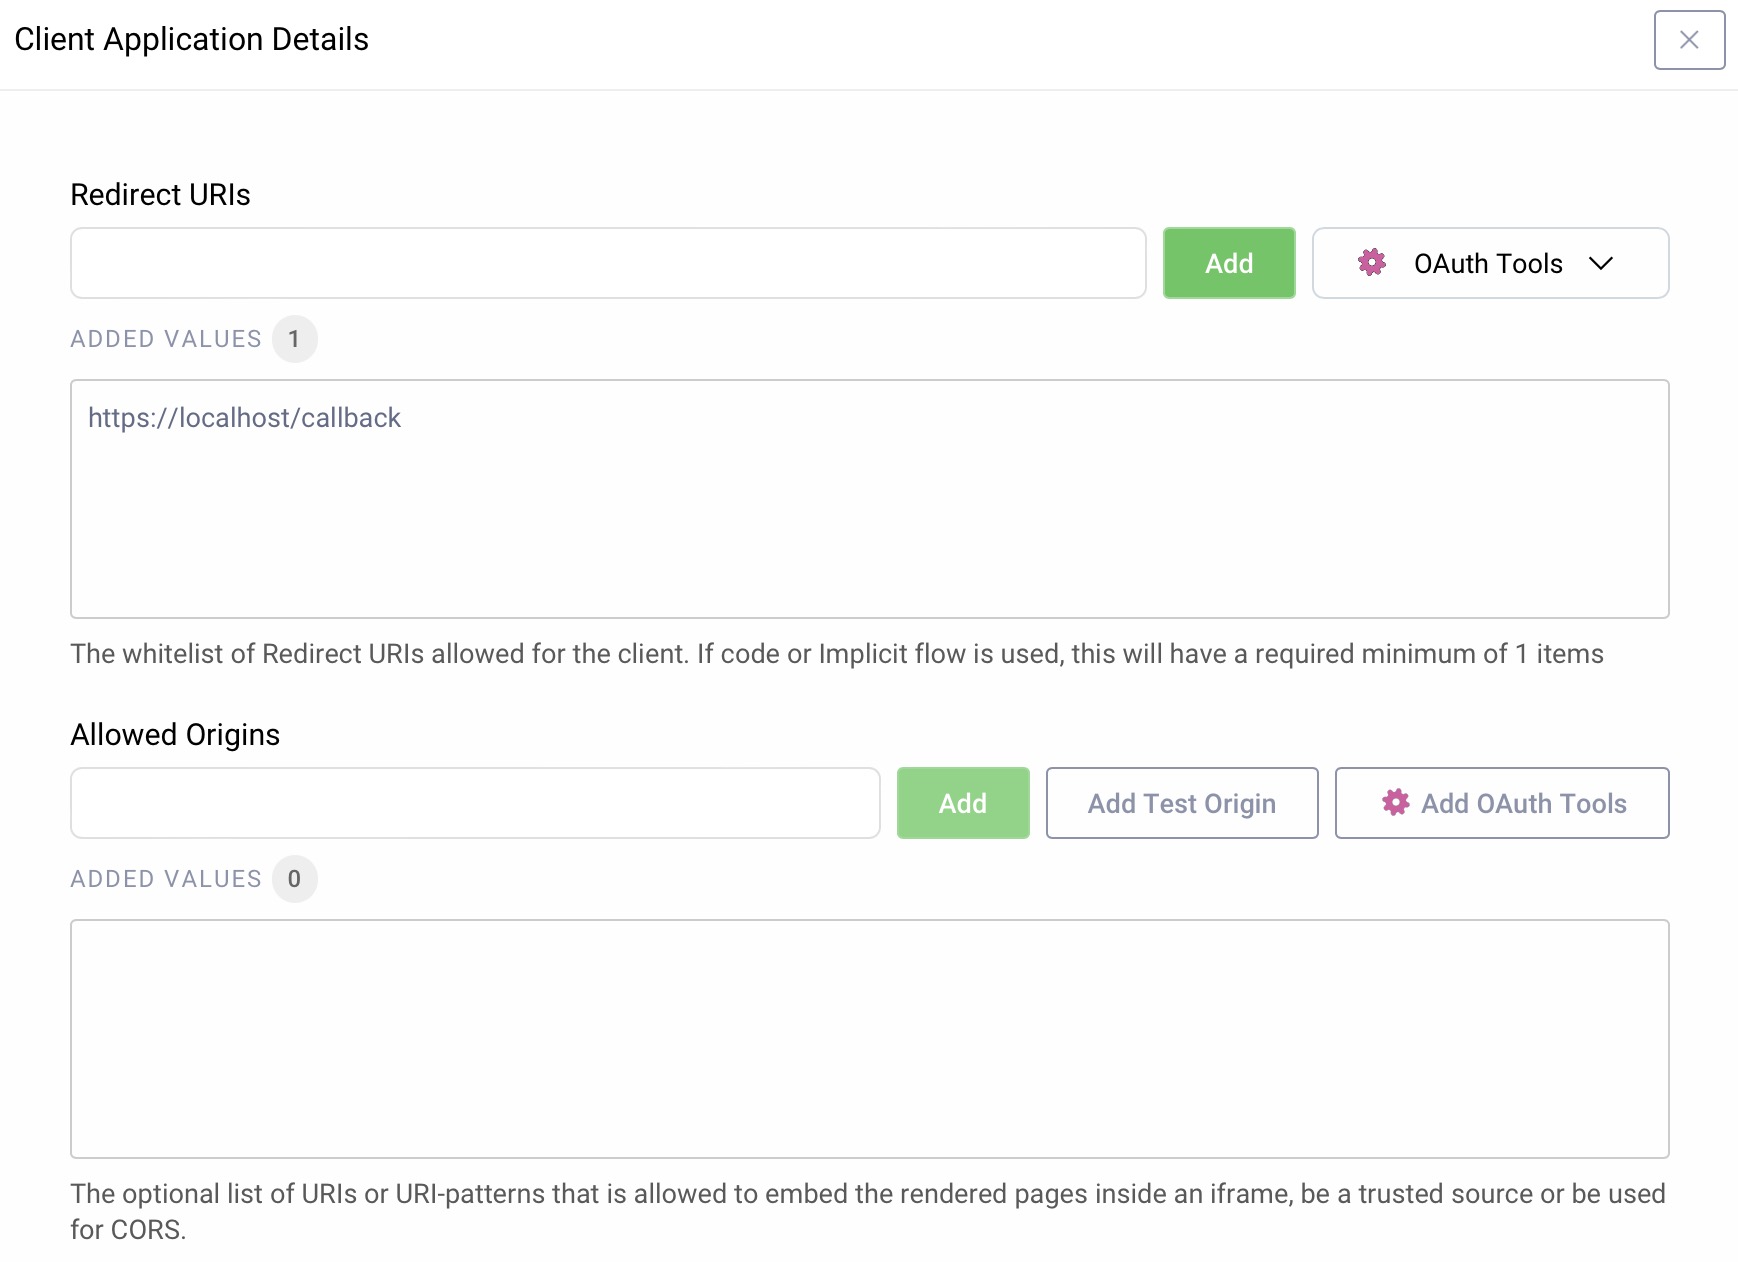Expand OAuth Tools chevron arrow

pyautogui.click(x=1601, y=263)
